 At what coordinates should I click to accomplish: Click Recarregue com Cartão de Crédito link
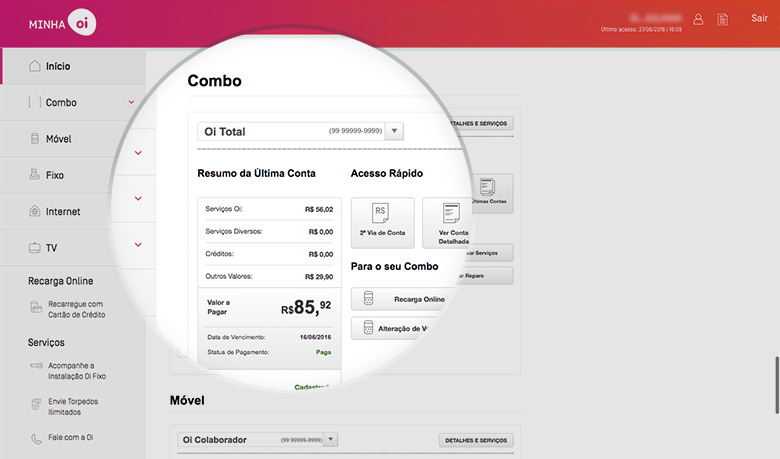[x=77, y=309]
